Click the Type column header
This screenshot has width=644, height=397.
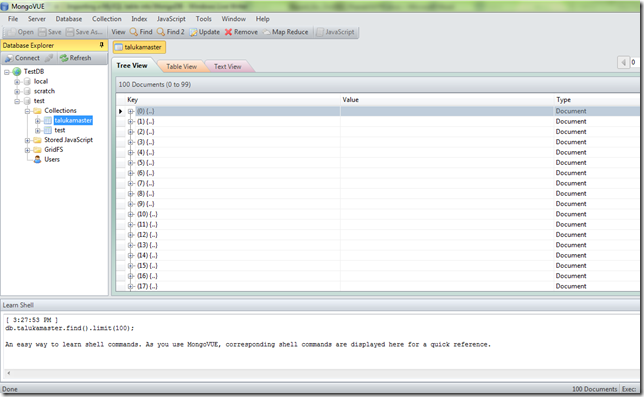597,100
